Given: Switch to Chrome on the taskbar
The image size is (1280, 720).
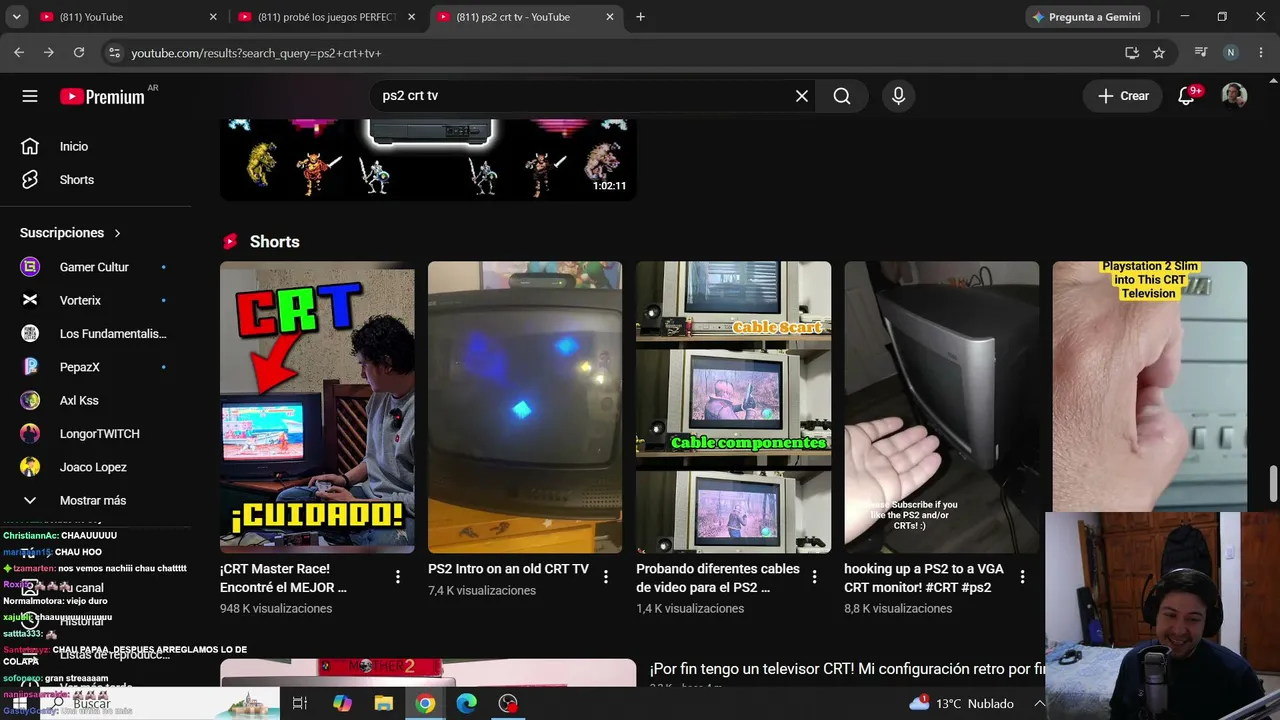Looking at the screenshot, I should pyautogui.click(x=426, y=703).
